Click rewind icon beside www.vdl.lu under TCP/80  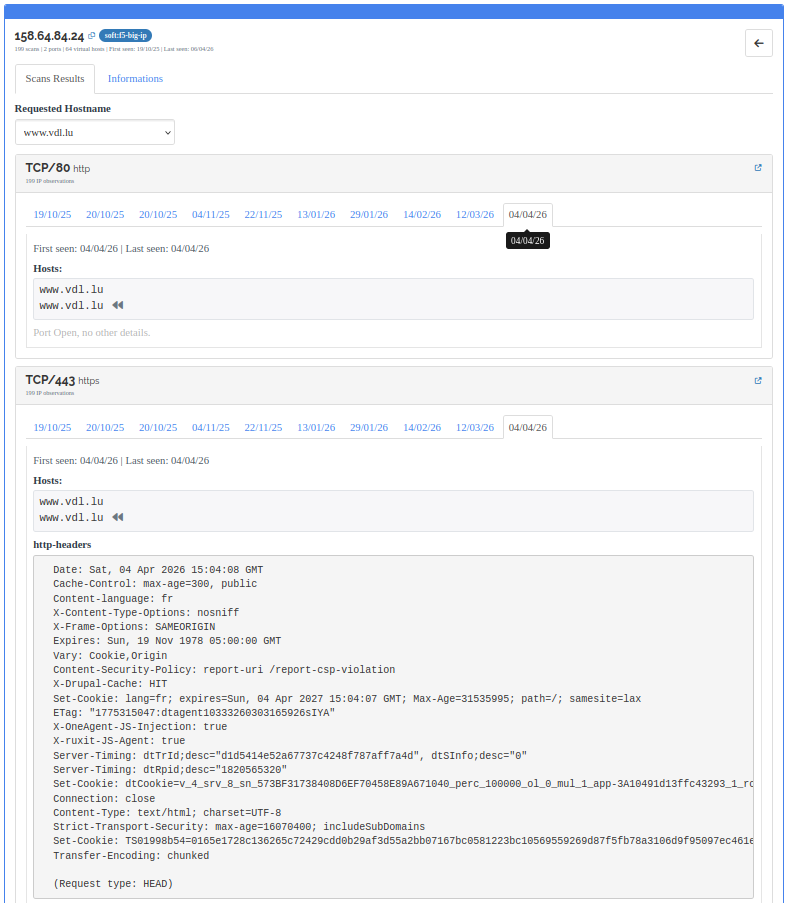[117, 306]
